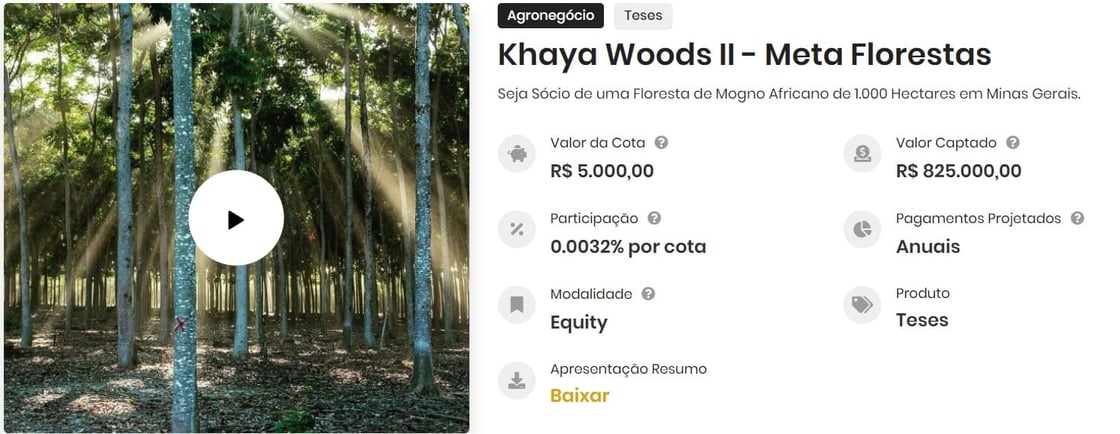Show help for Pagamentos Projetados
This screenshot has height=434, width=1120.
pyautogui.click(x=1077, y=218)
